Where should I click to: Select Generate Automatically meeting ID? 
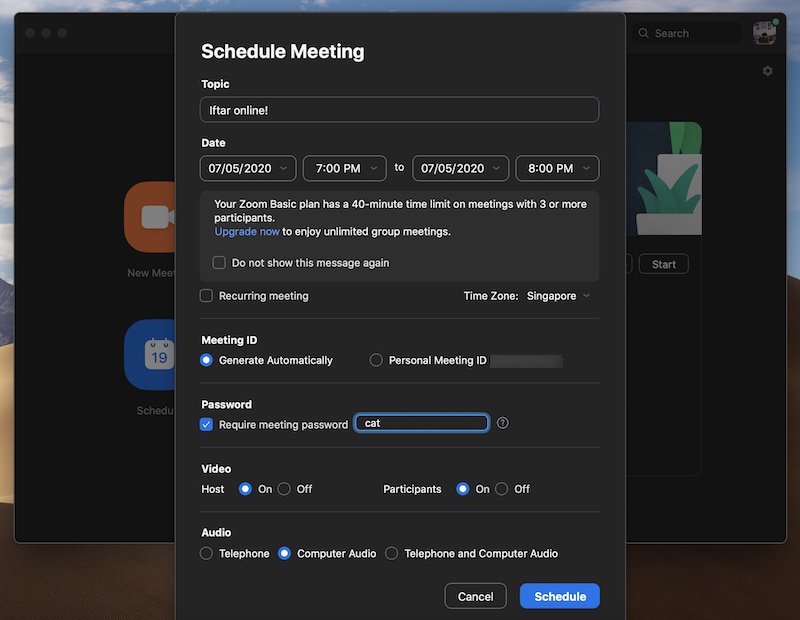pos(206,360)
